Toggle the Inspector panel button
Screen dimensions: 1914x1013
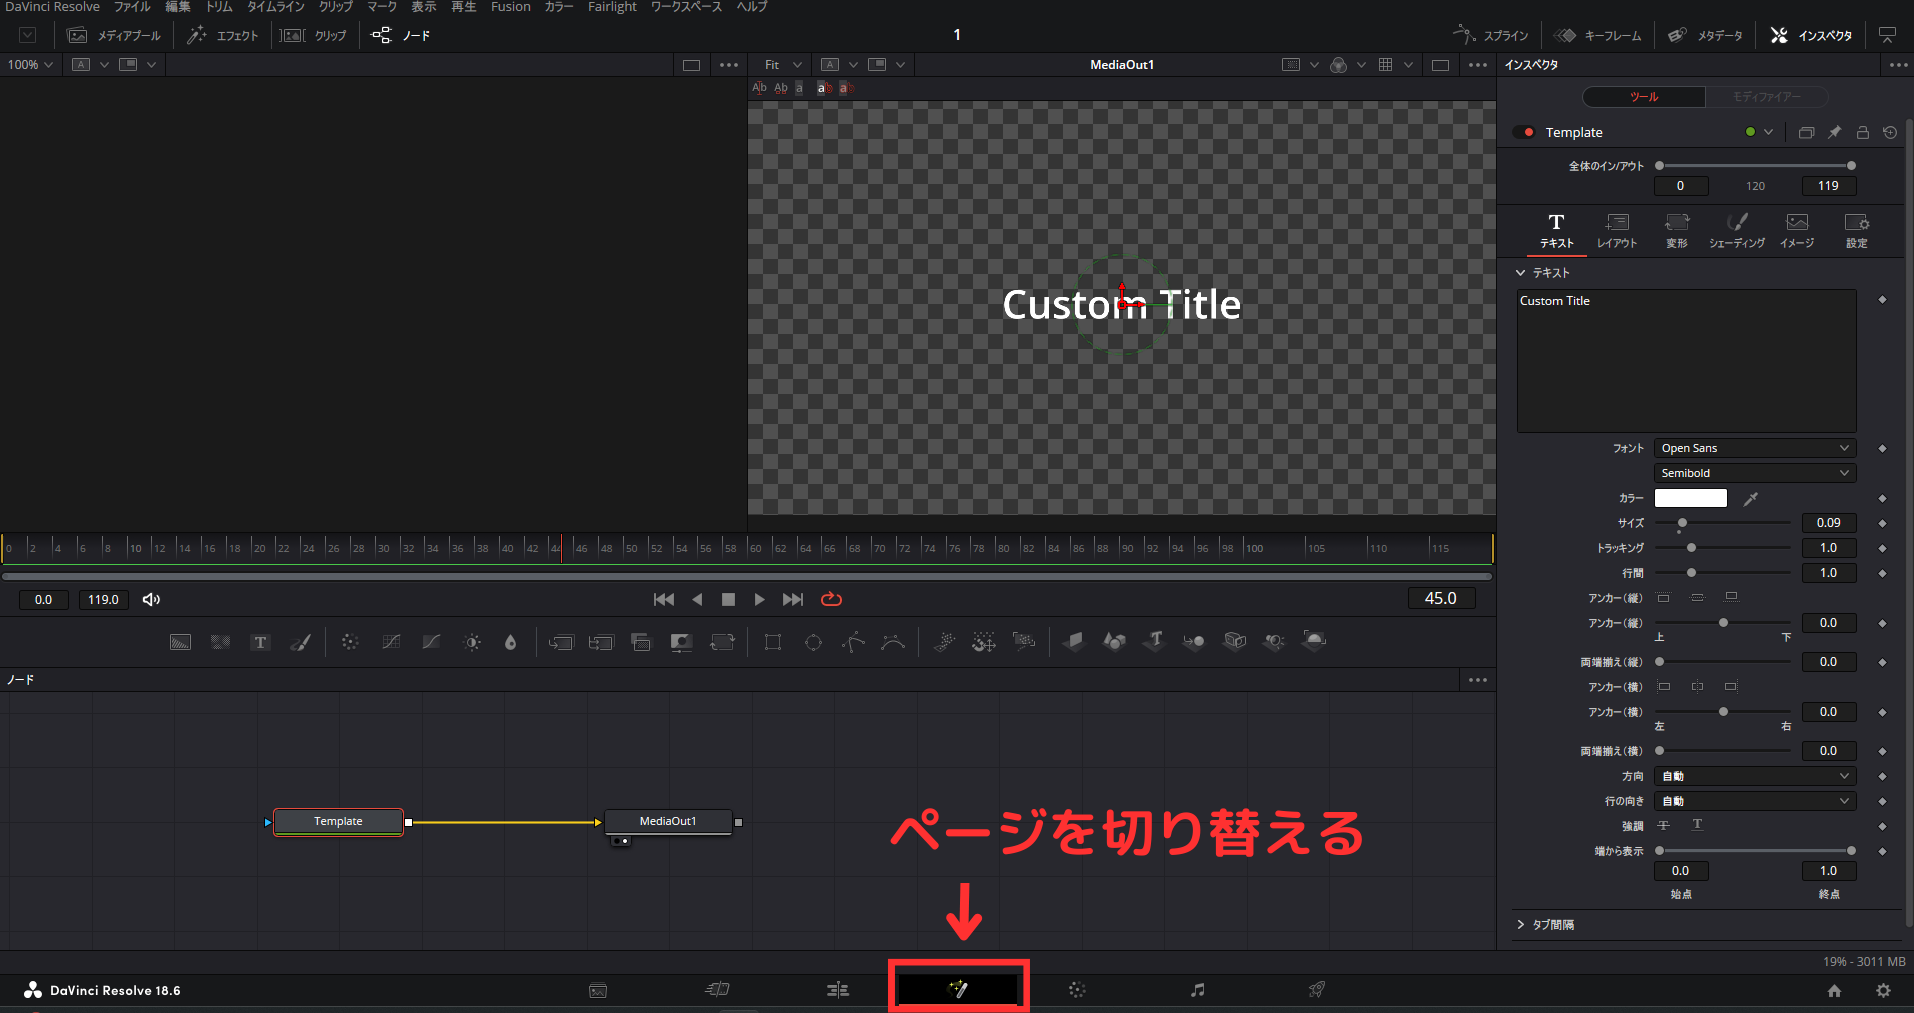(x=1812, y=35)
